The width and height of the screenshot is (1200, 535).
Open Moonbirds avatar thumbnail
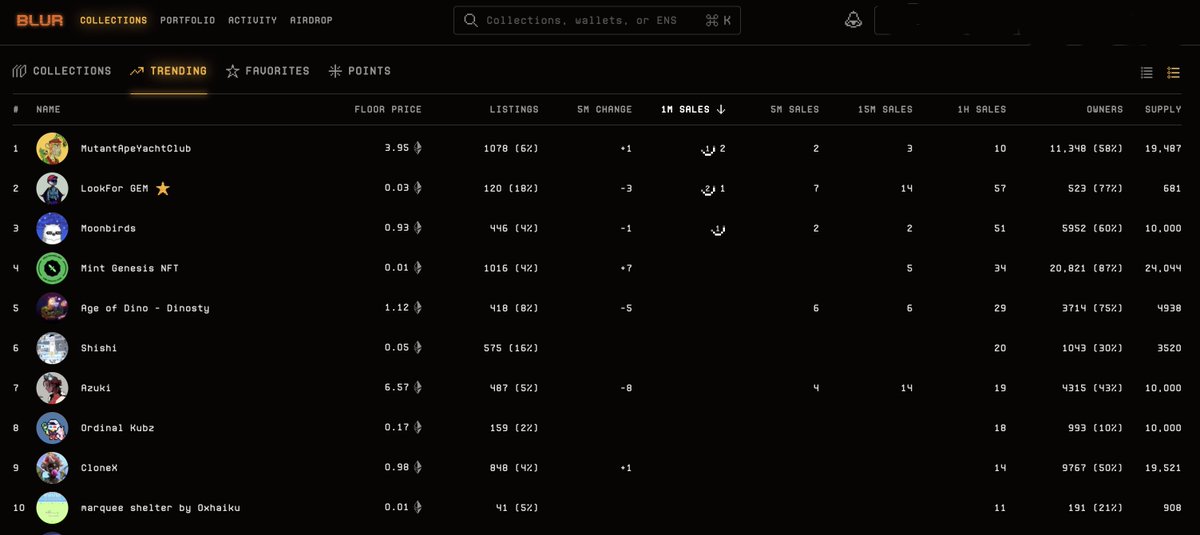point(52,228)
